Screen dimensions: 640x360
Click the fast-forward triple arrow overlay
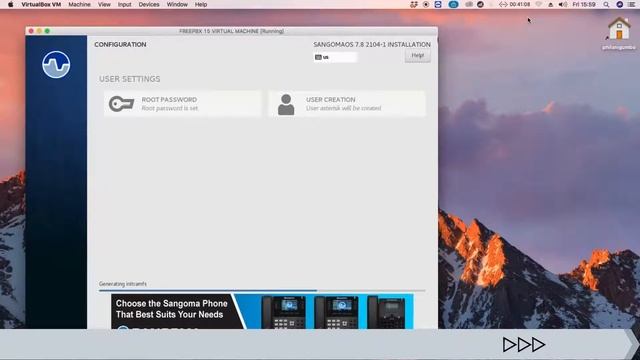pos(524,344)
